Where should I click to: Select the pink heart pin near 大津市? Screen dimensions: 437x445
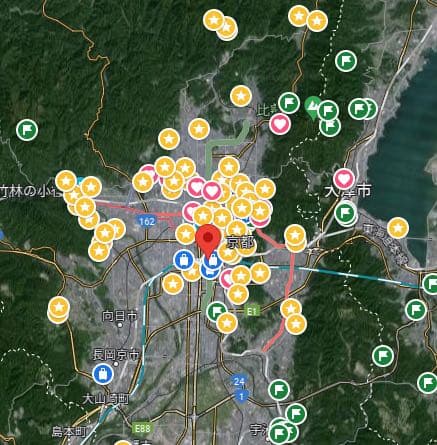pos(344,179)
